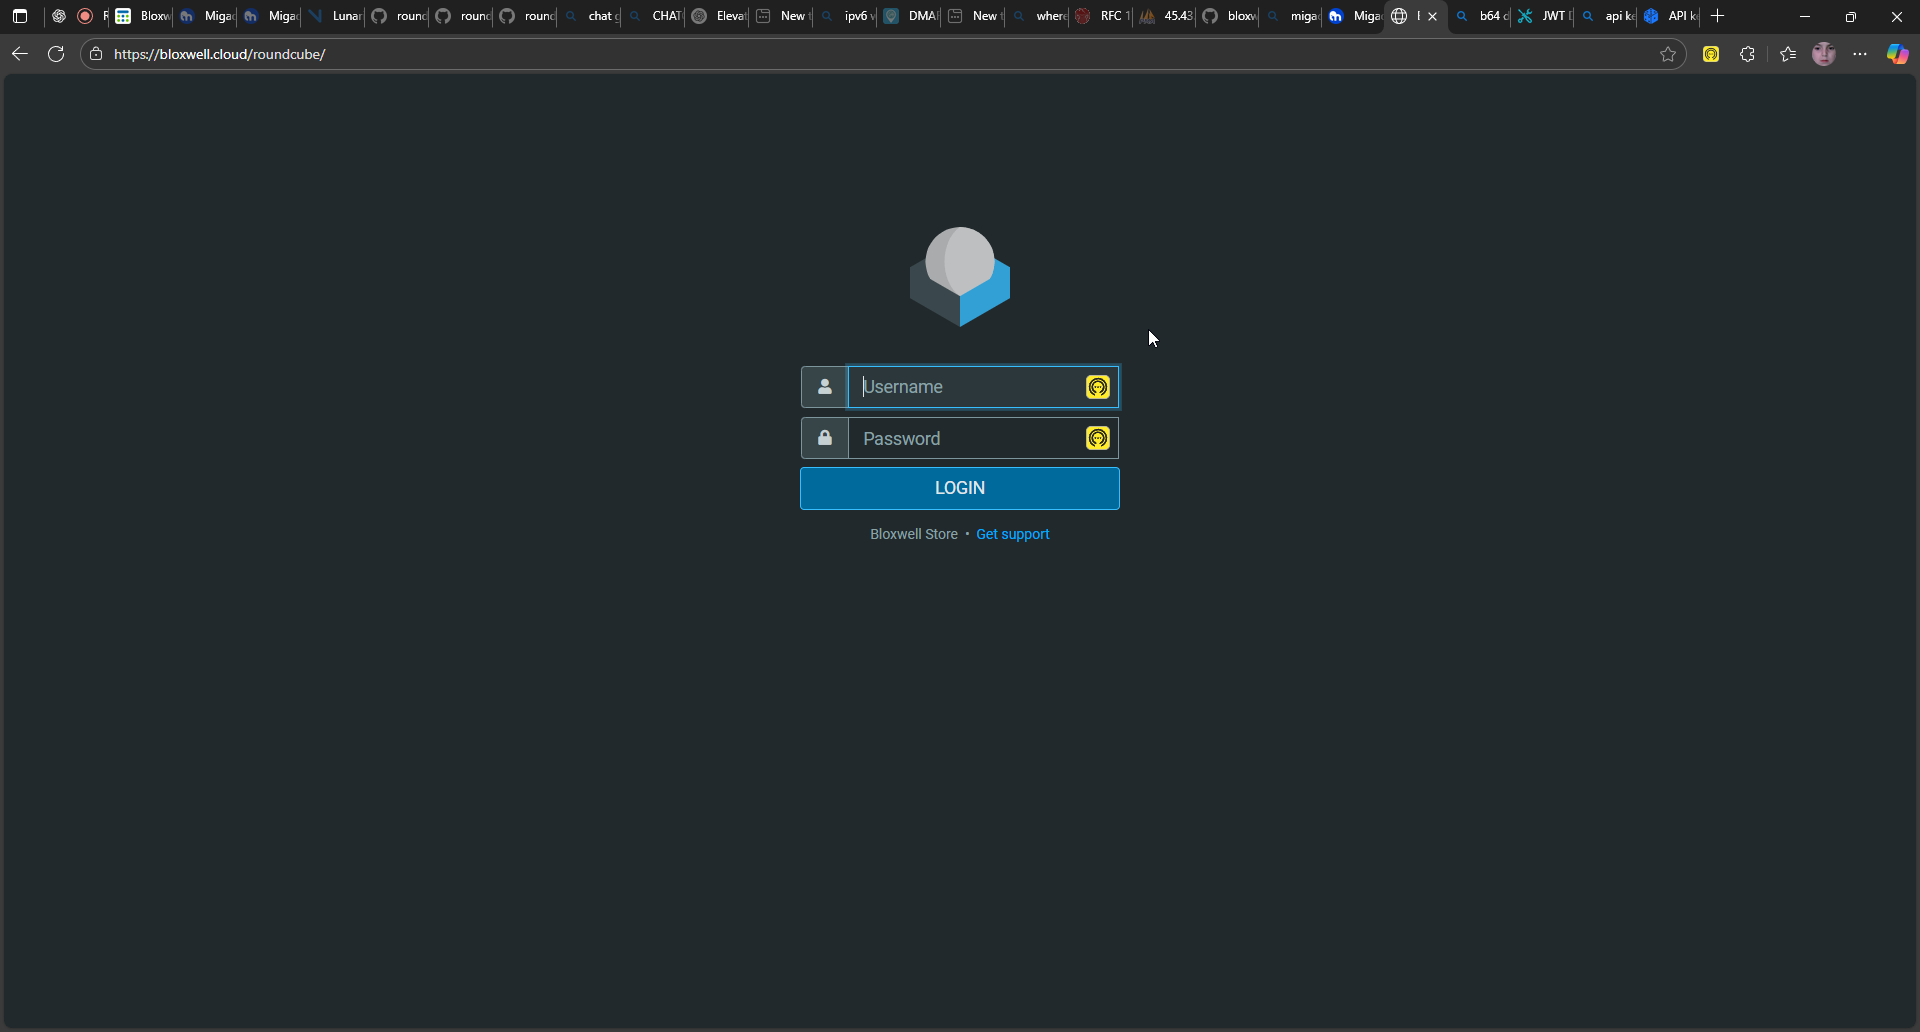Switch to the 'where' search tab

tap(1039, 16)
